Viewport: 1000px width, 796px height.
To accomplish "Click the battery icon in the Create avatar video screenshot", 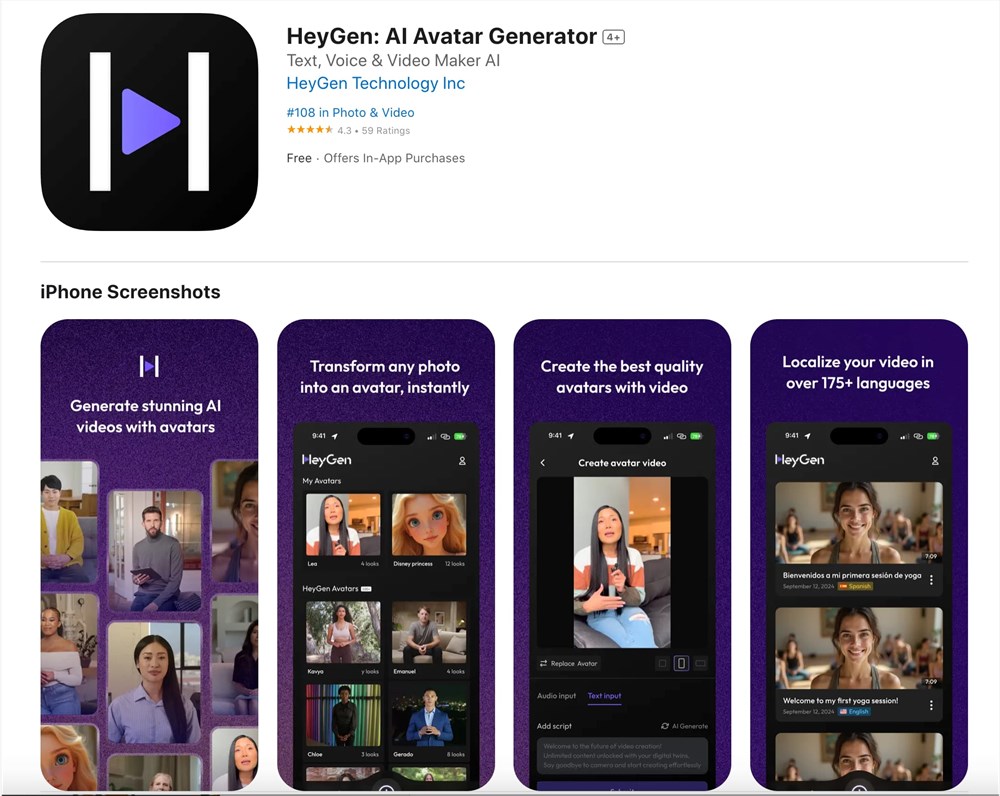I will [x=696, y=436].
